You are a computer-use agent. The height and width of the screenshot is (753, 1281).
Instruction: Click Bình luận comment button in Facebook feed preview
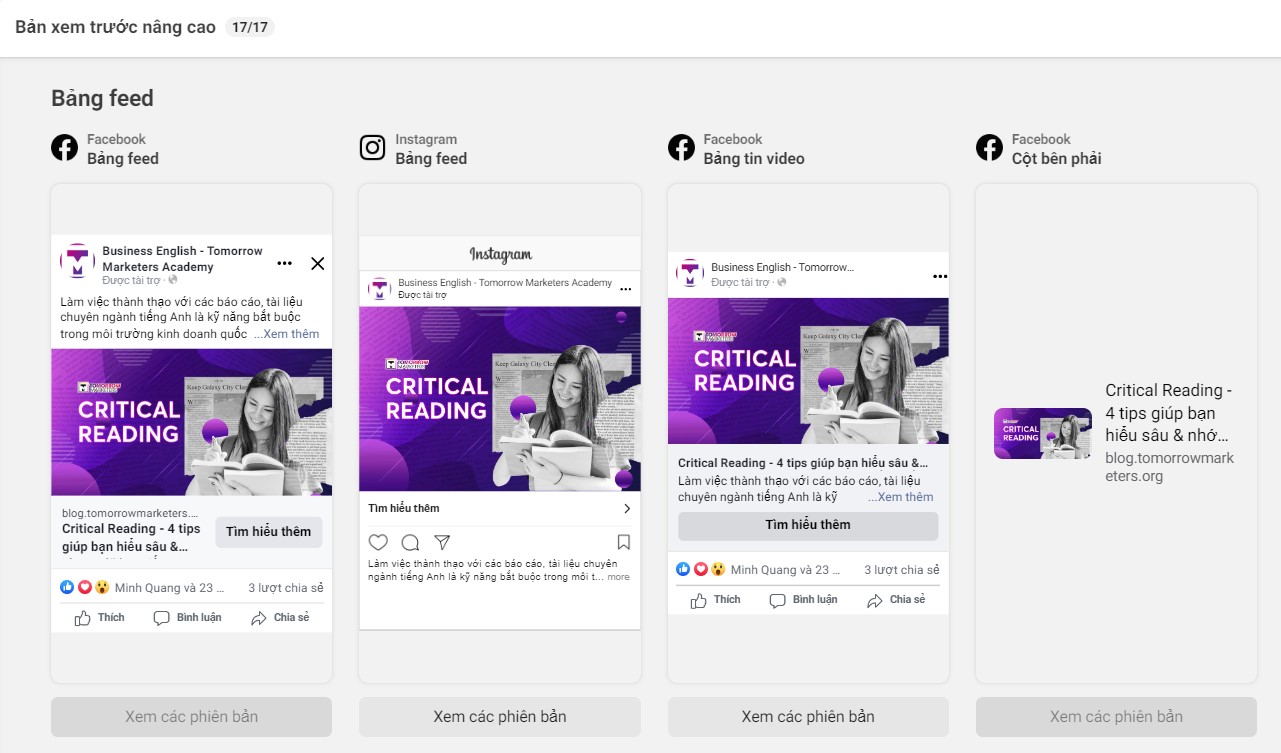click(188, 618)
